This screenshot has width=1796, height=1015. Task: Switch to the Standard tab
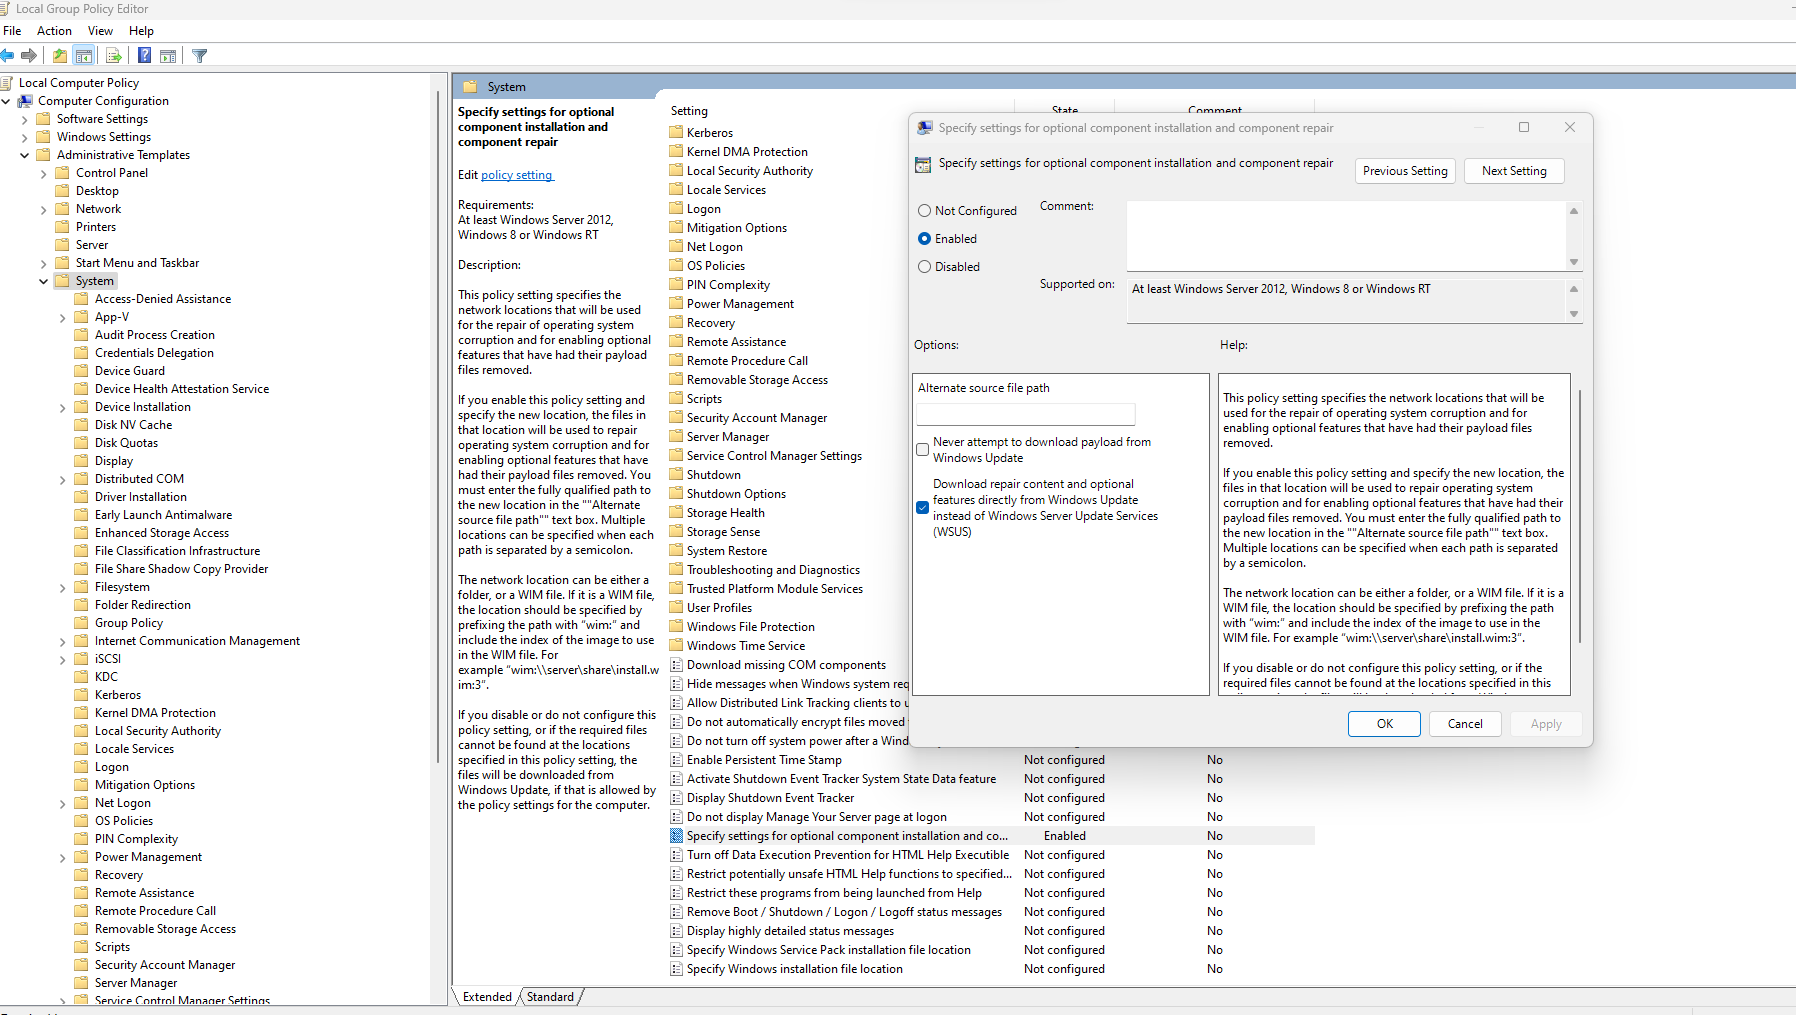550,997
